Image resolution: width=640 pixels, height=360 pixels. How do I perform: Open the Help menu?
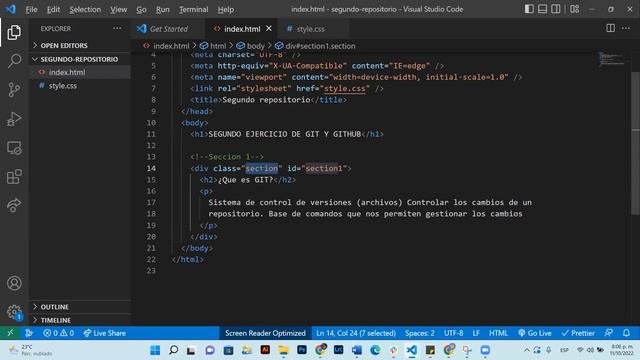click(x=226, y=9)
